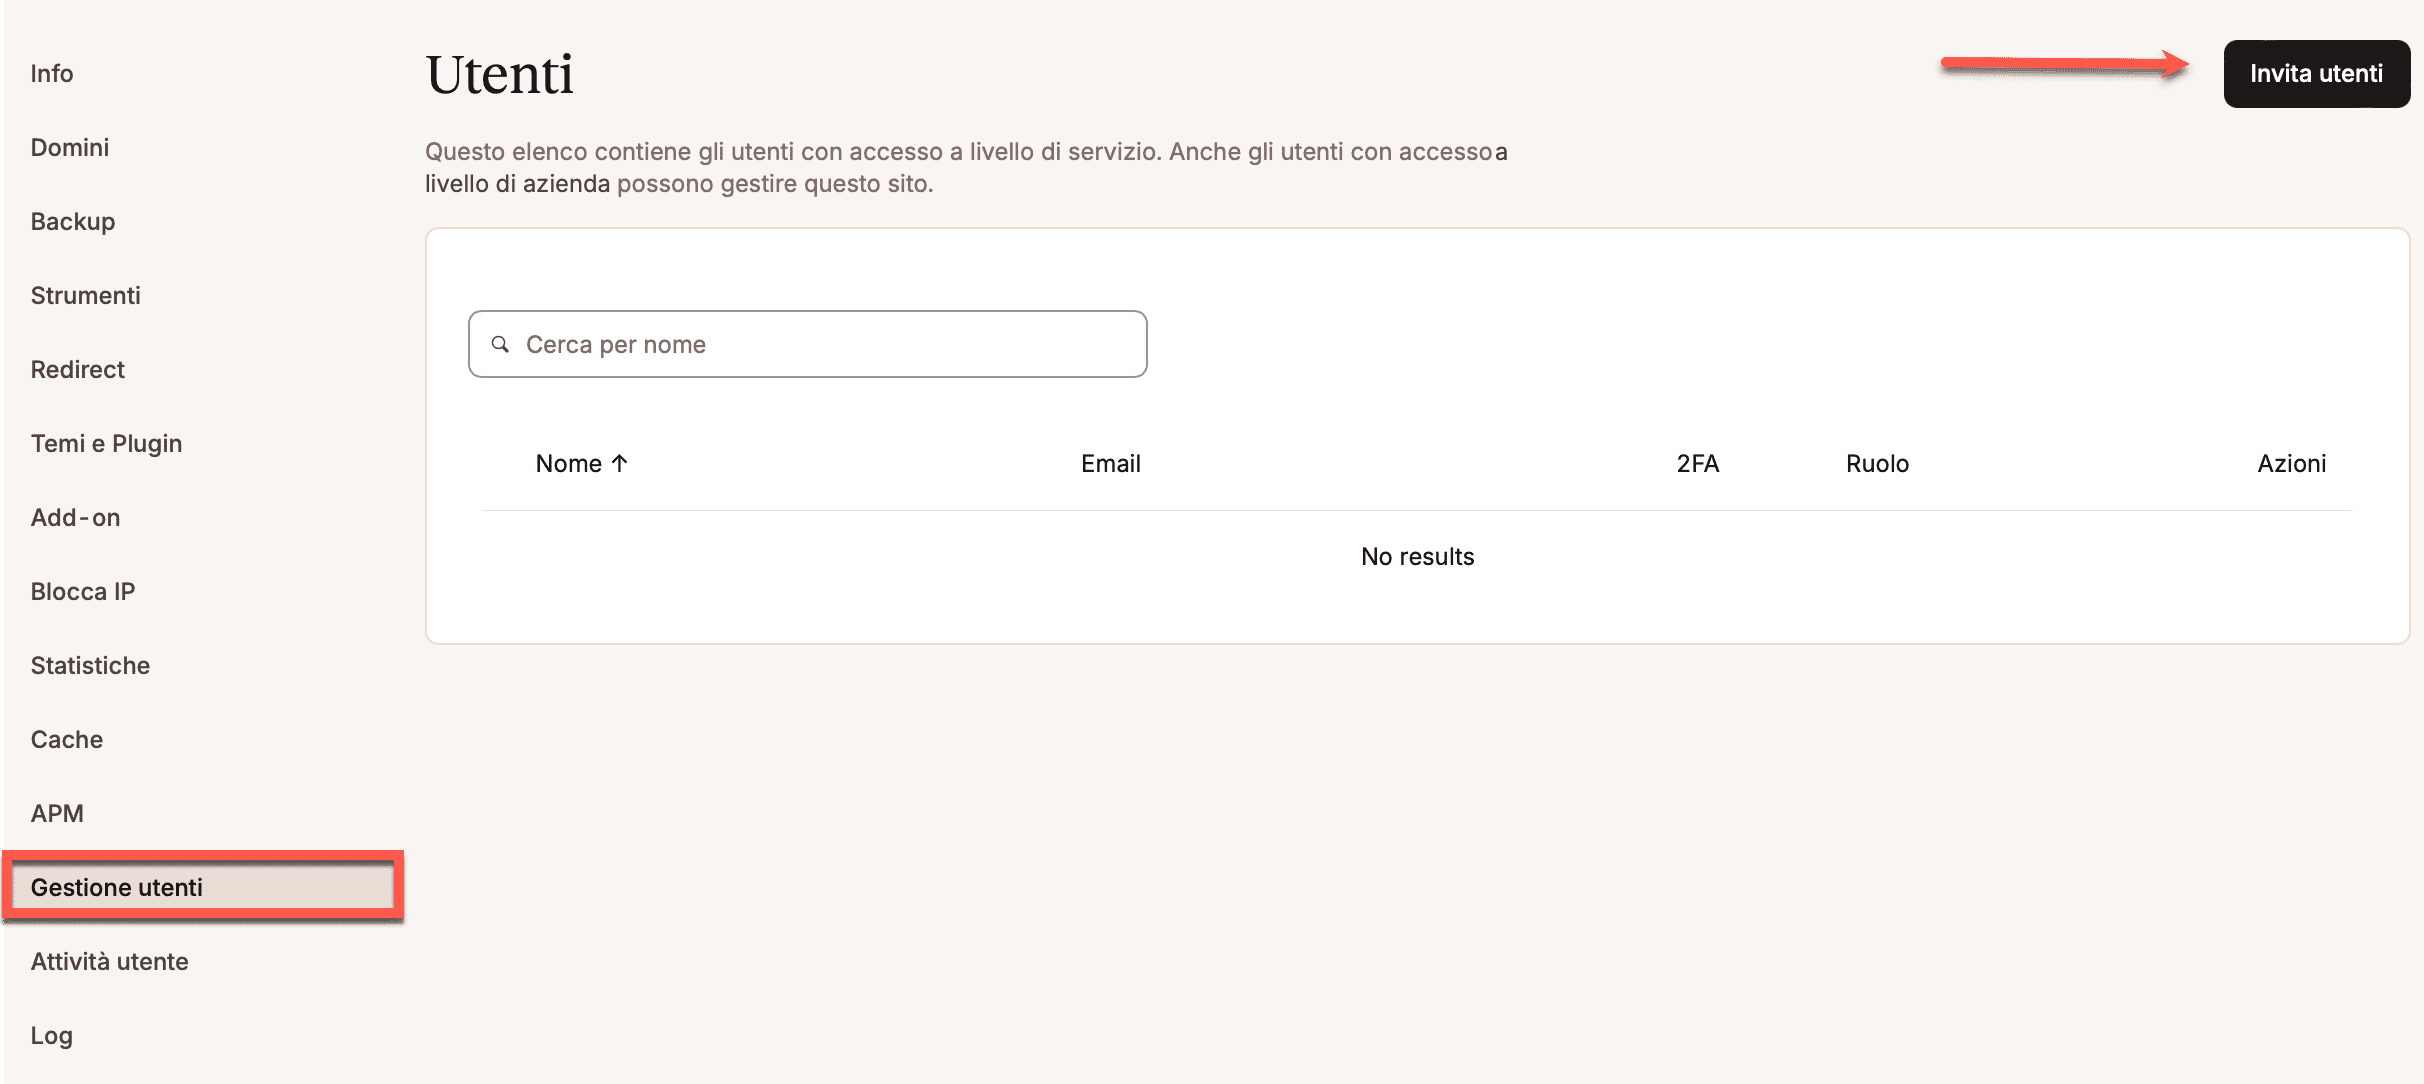2424x1084 pixels.
Task: View the Statistiche page
Action: click(91, 666)
